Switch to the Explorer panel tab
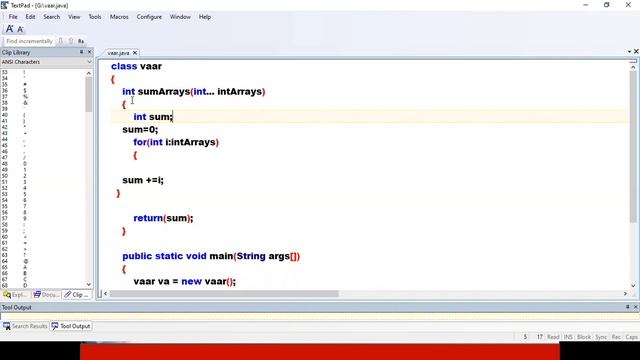Image resolution: width=640 pixels, height=360 pixels. (x=16, y=294)
